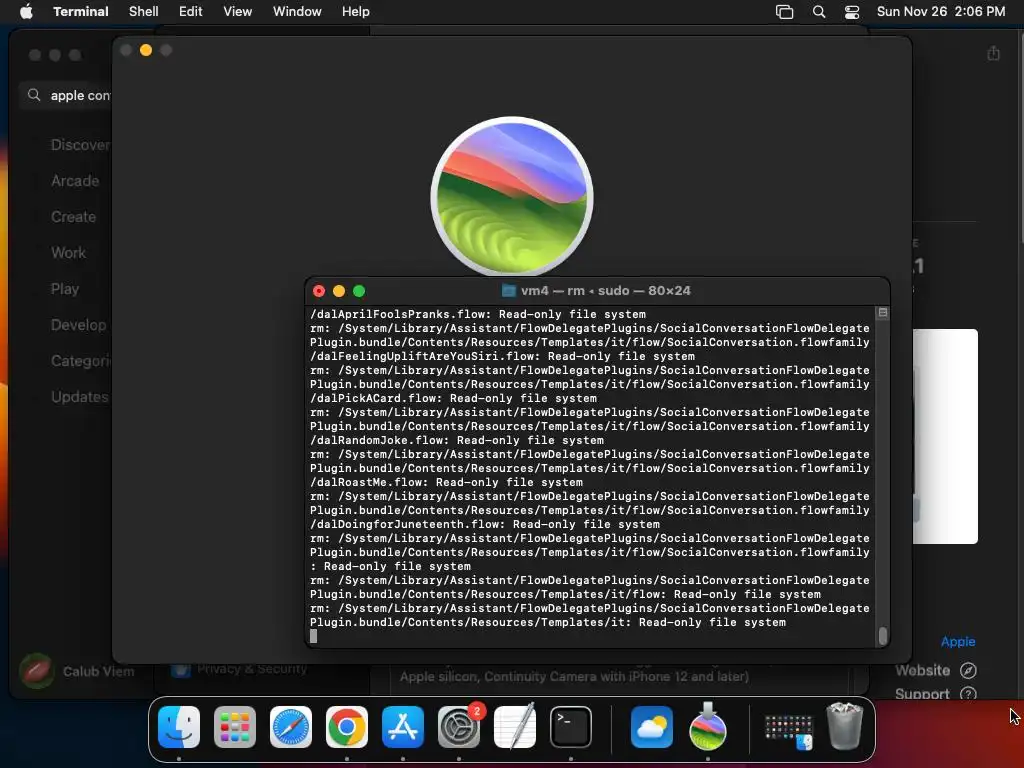The width and height of the screenshot is (1024, 768).
Task: Open Finder from the Dock
Action: (179, 727)
